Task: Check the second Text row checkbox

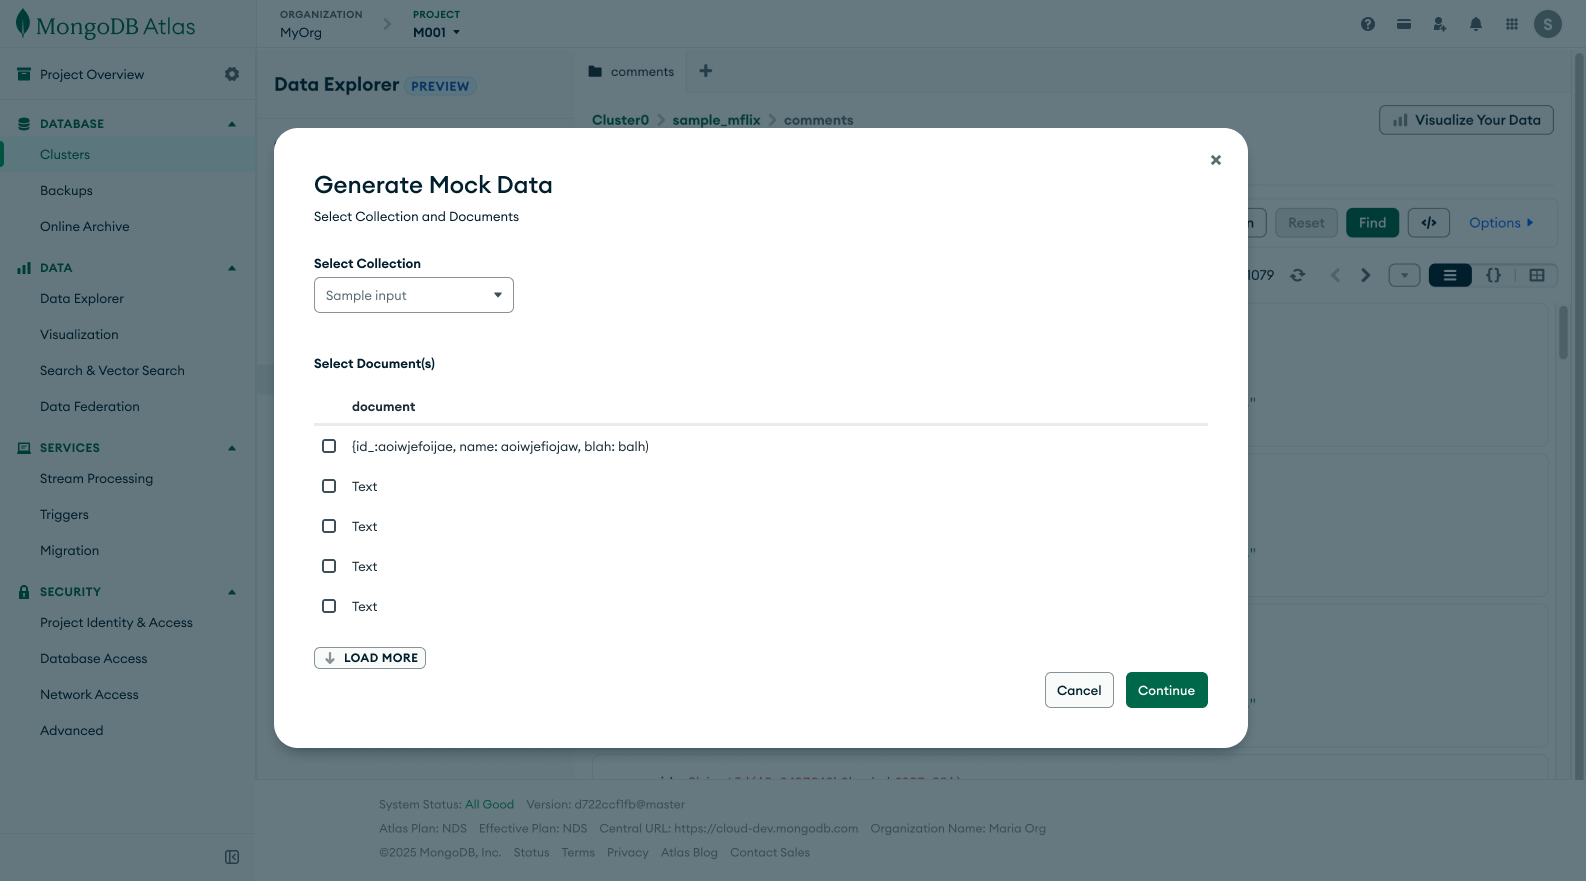Action: coord(329,526)
